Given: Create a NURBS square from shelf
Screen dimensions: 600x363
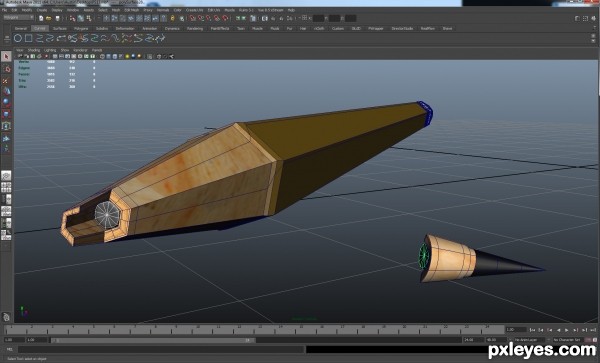Looking at the screenshot, I should click(29, 38).
